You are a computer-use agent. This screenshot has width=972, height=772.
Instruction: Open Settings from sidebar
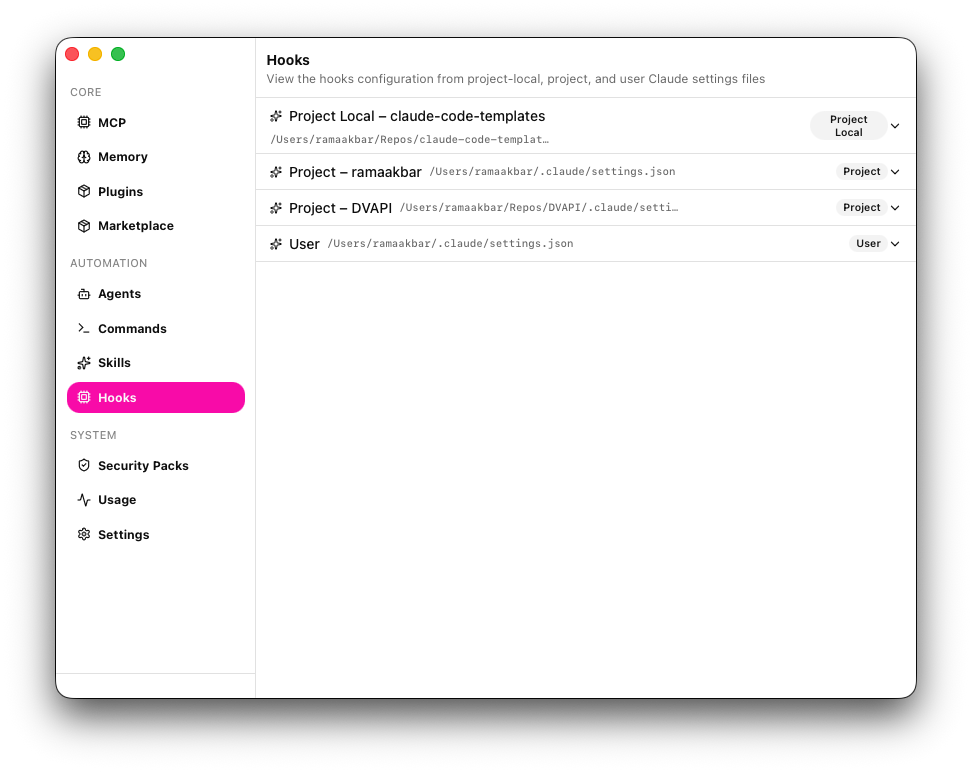click(x=156, y=534)
